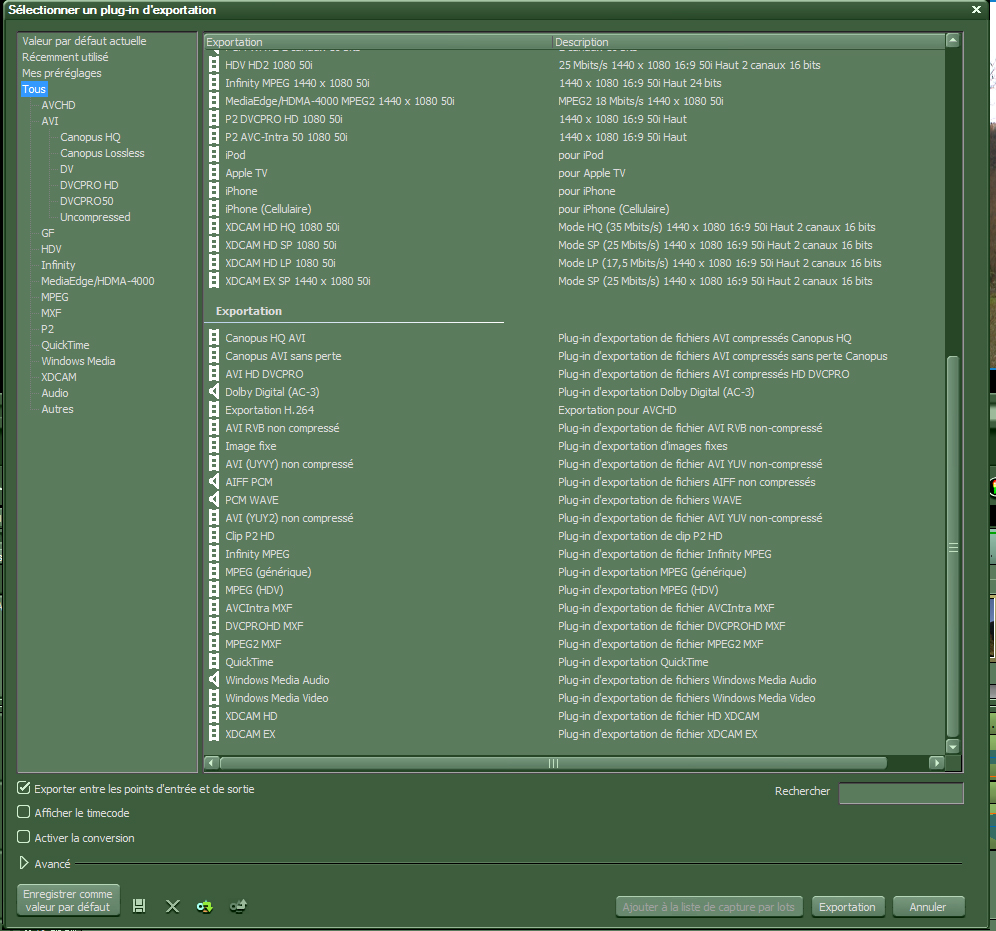Click the film icon beside XDCAM EX exporter
Screen dimensions: 996x931
[214, 734]
